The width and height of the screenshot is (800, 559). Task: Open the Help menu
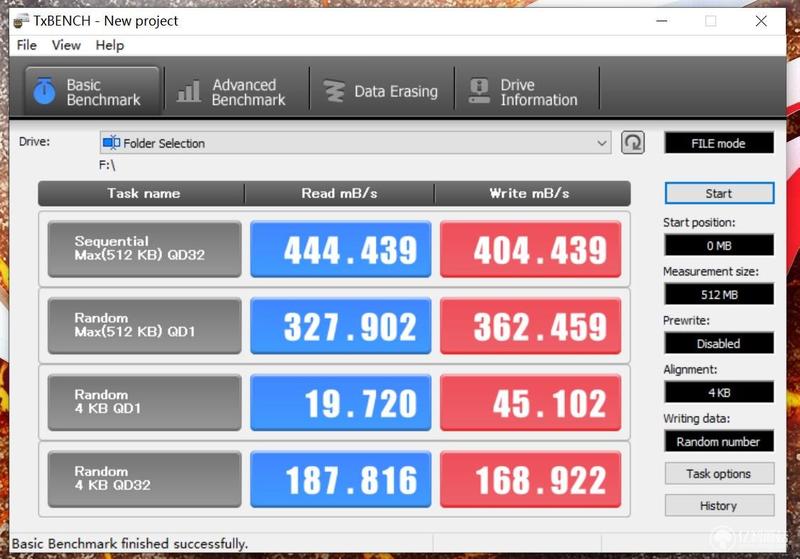pos(110,45)
